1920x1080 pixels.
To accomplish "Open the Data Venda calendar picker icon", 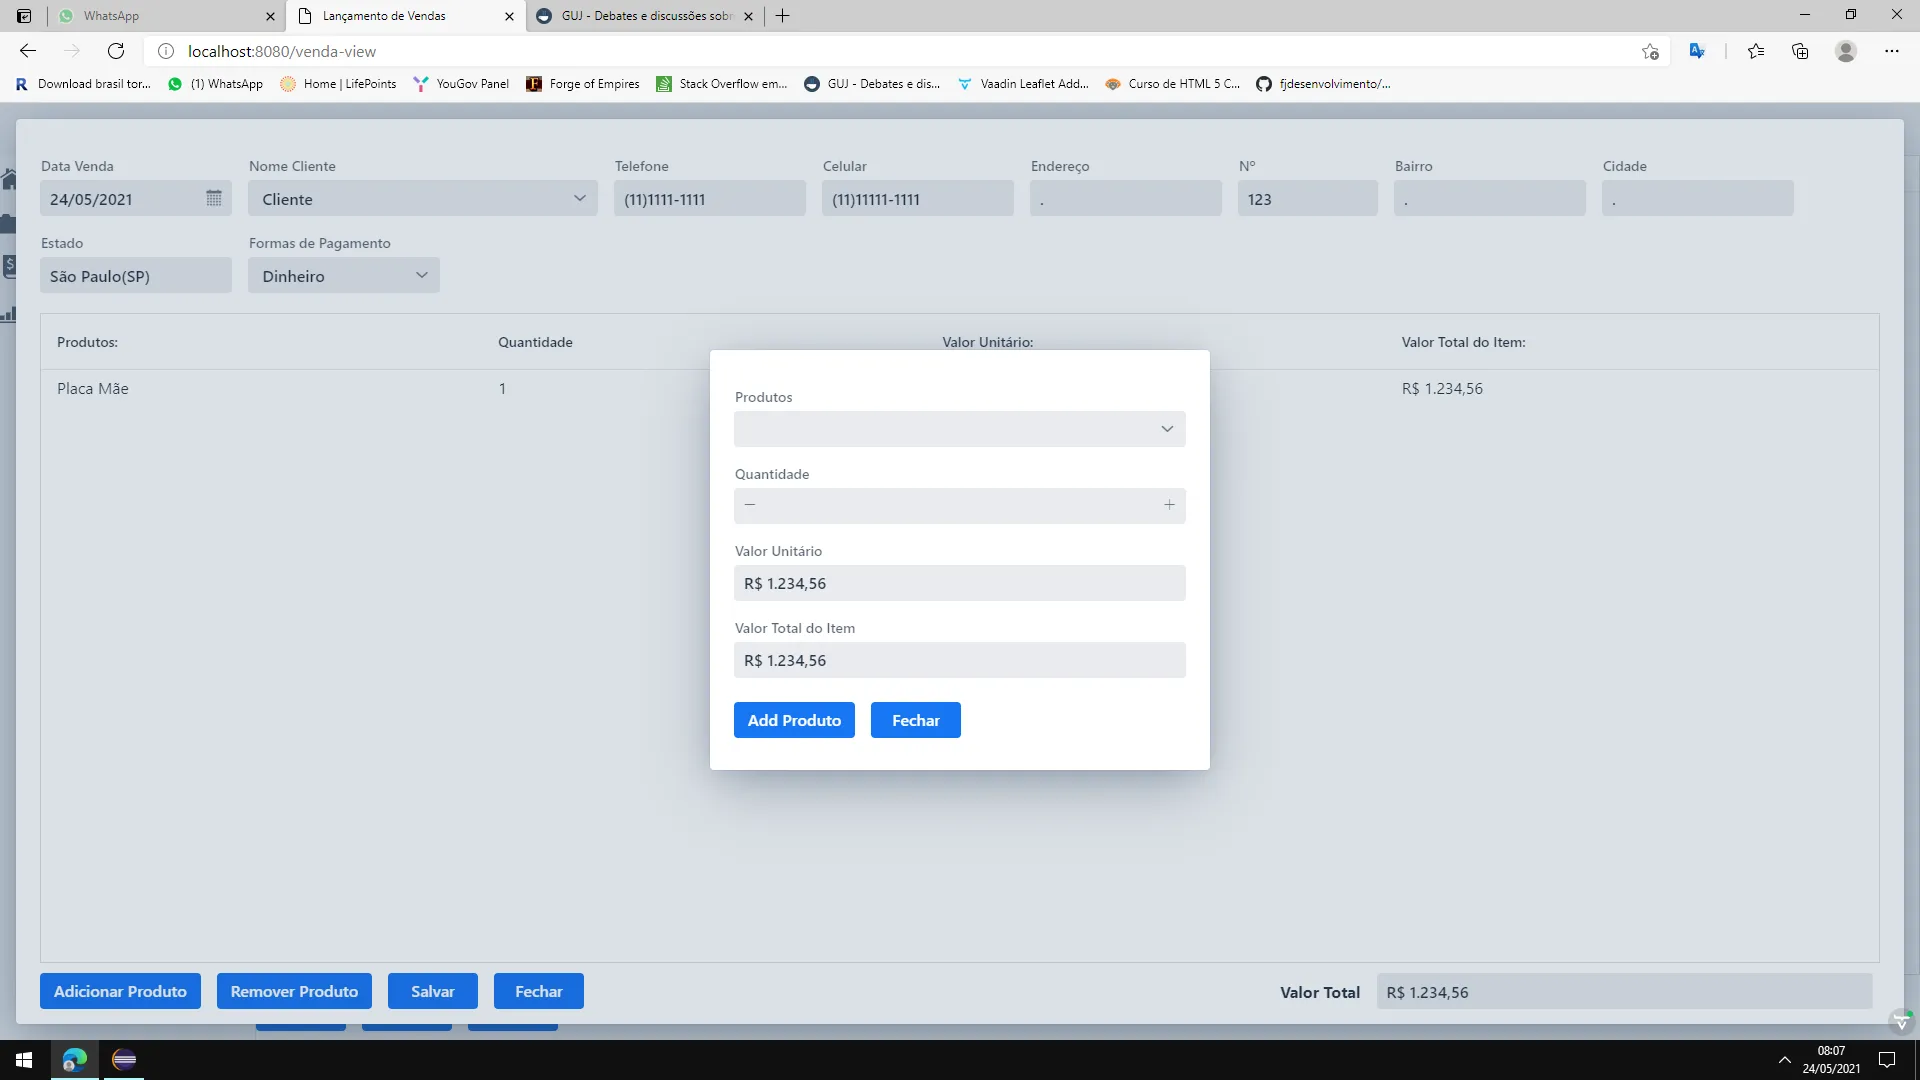I will [x=213, y=198].
